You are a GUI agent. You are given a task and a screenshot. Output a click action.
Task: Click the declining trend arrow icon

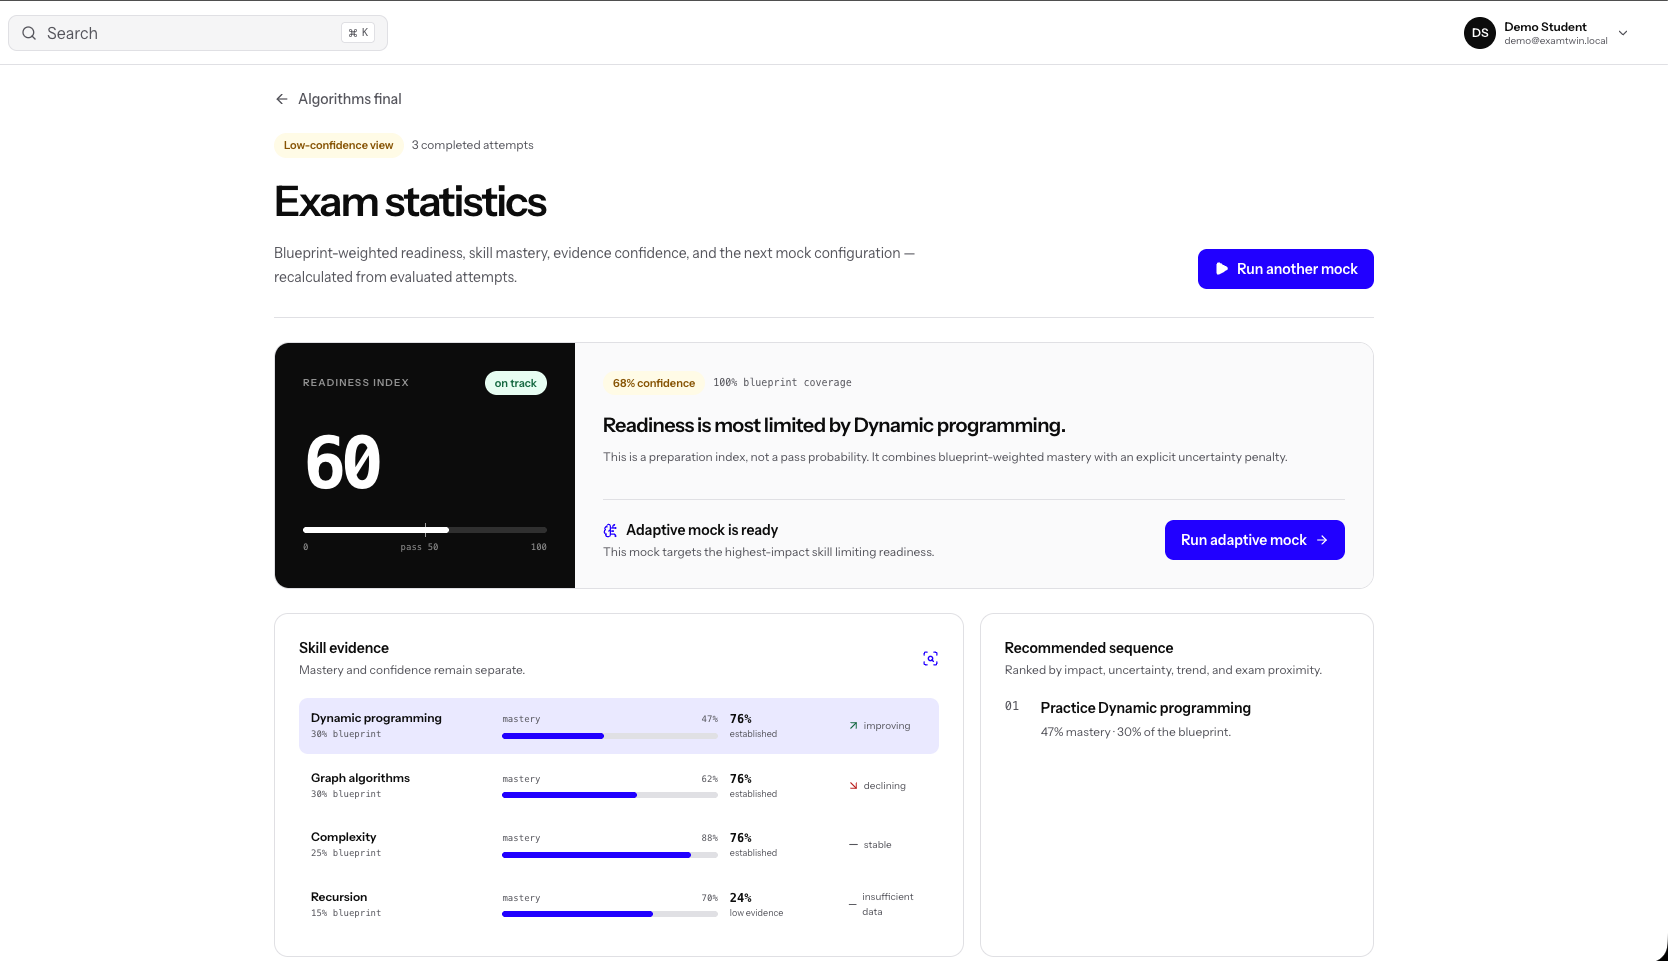(853, 786)
